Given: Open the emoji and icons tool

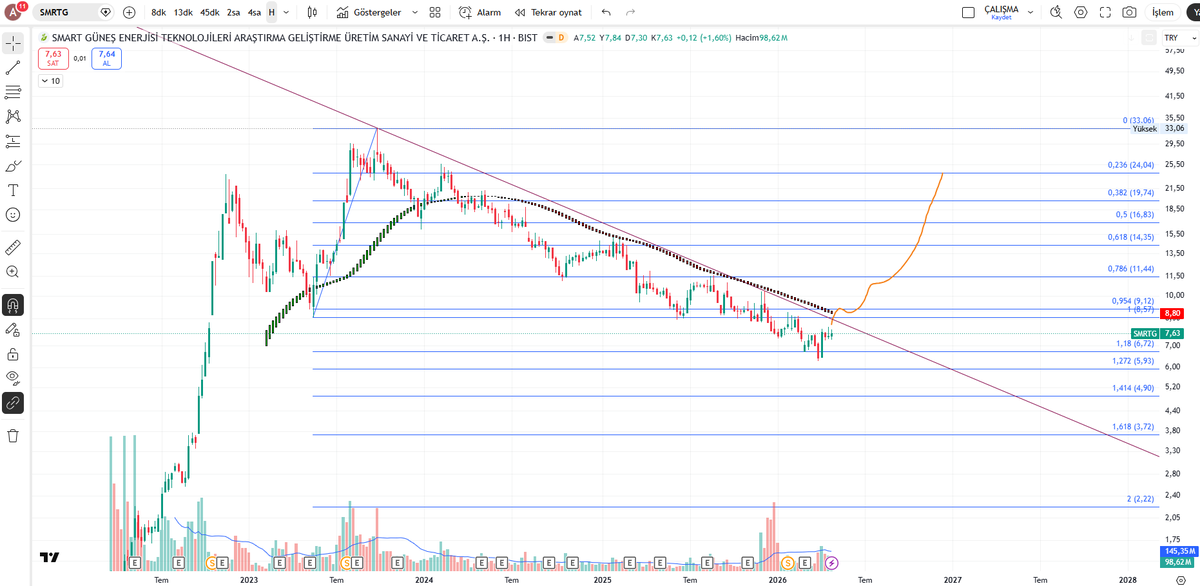Looking at the screenshot, I should tap(13, 214).
